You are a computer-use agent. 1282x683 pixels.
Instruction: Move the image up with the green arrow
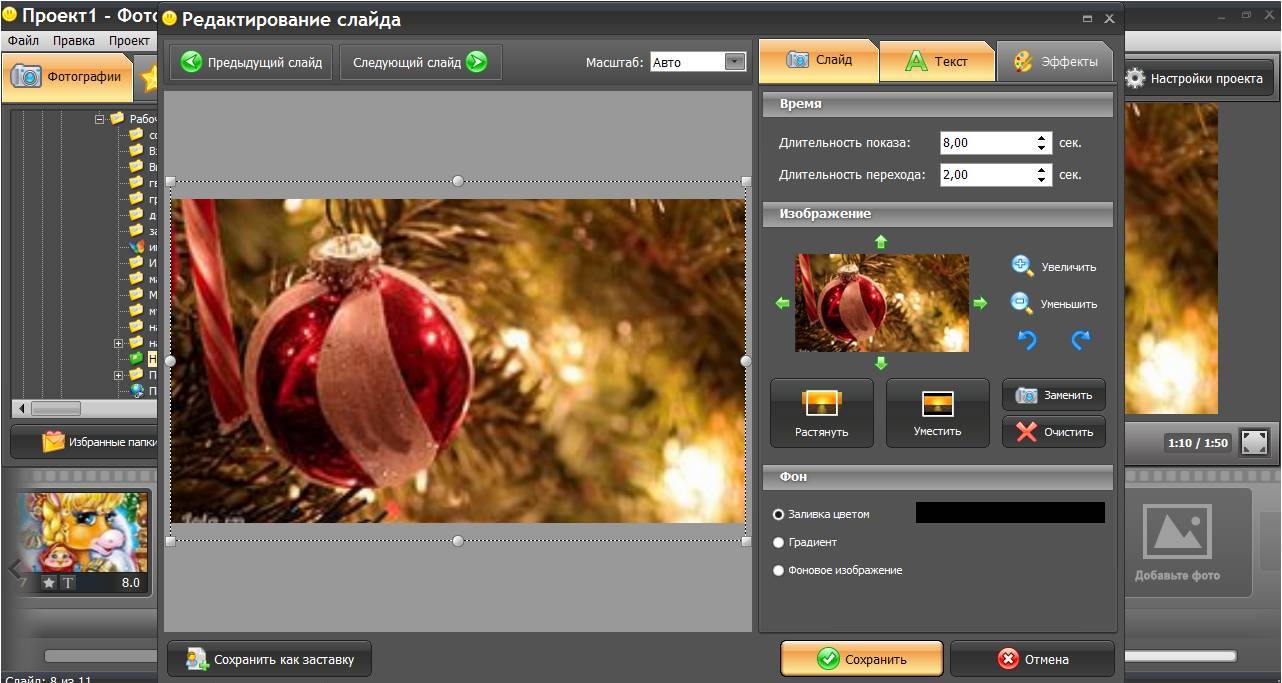click(881, 241)
